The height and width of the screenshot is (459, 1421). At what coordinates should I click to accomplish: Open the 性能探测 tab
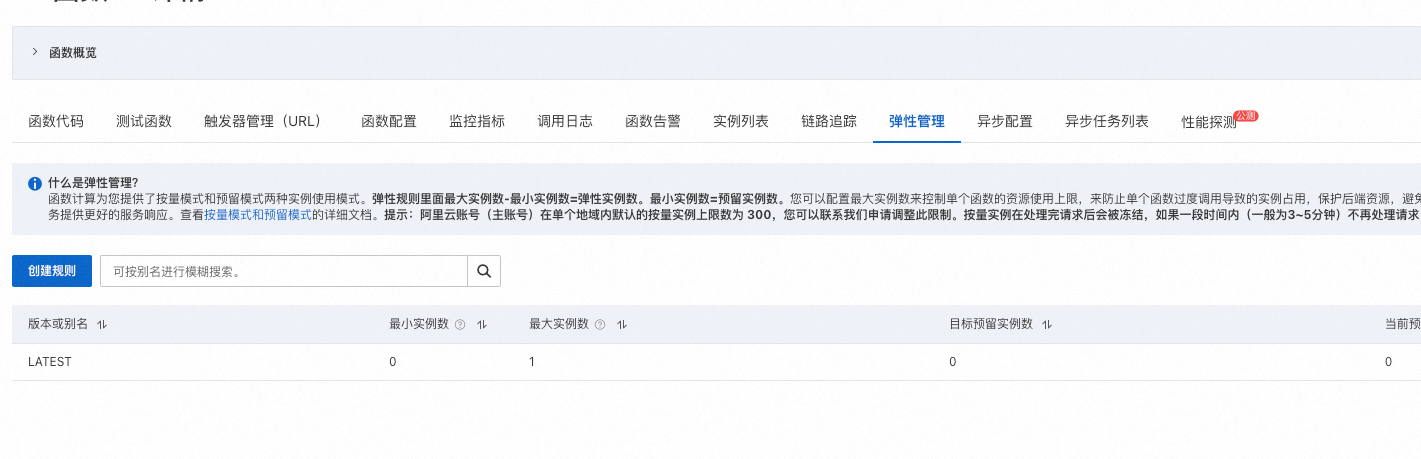(x=1209, y=123)
